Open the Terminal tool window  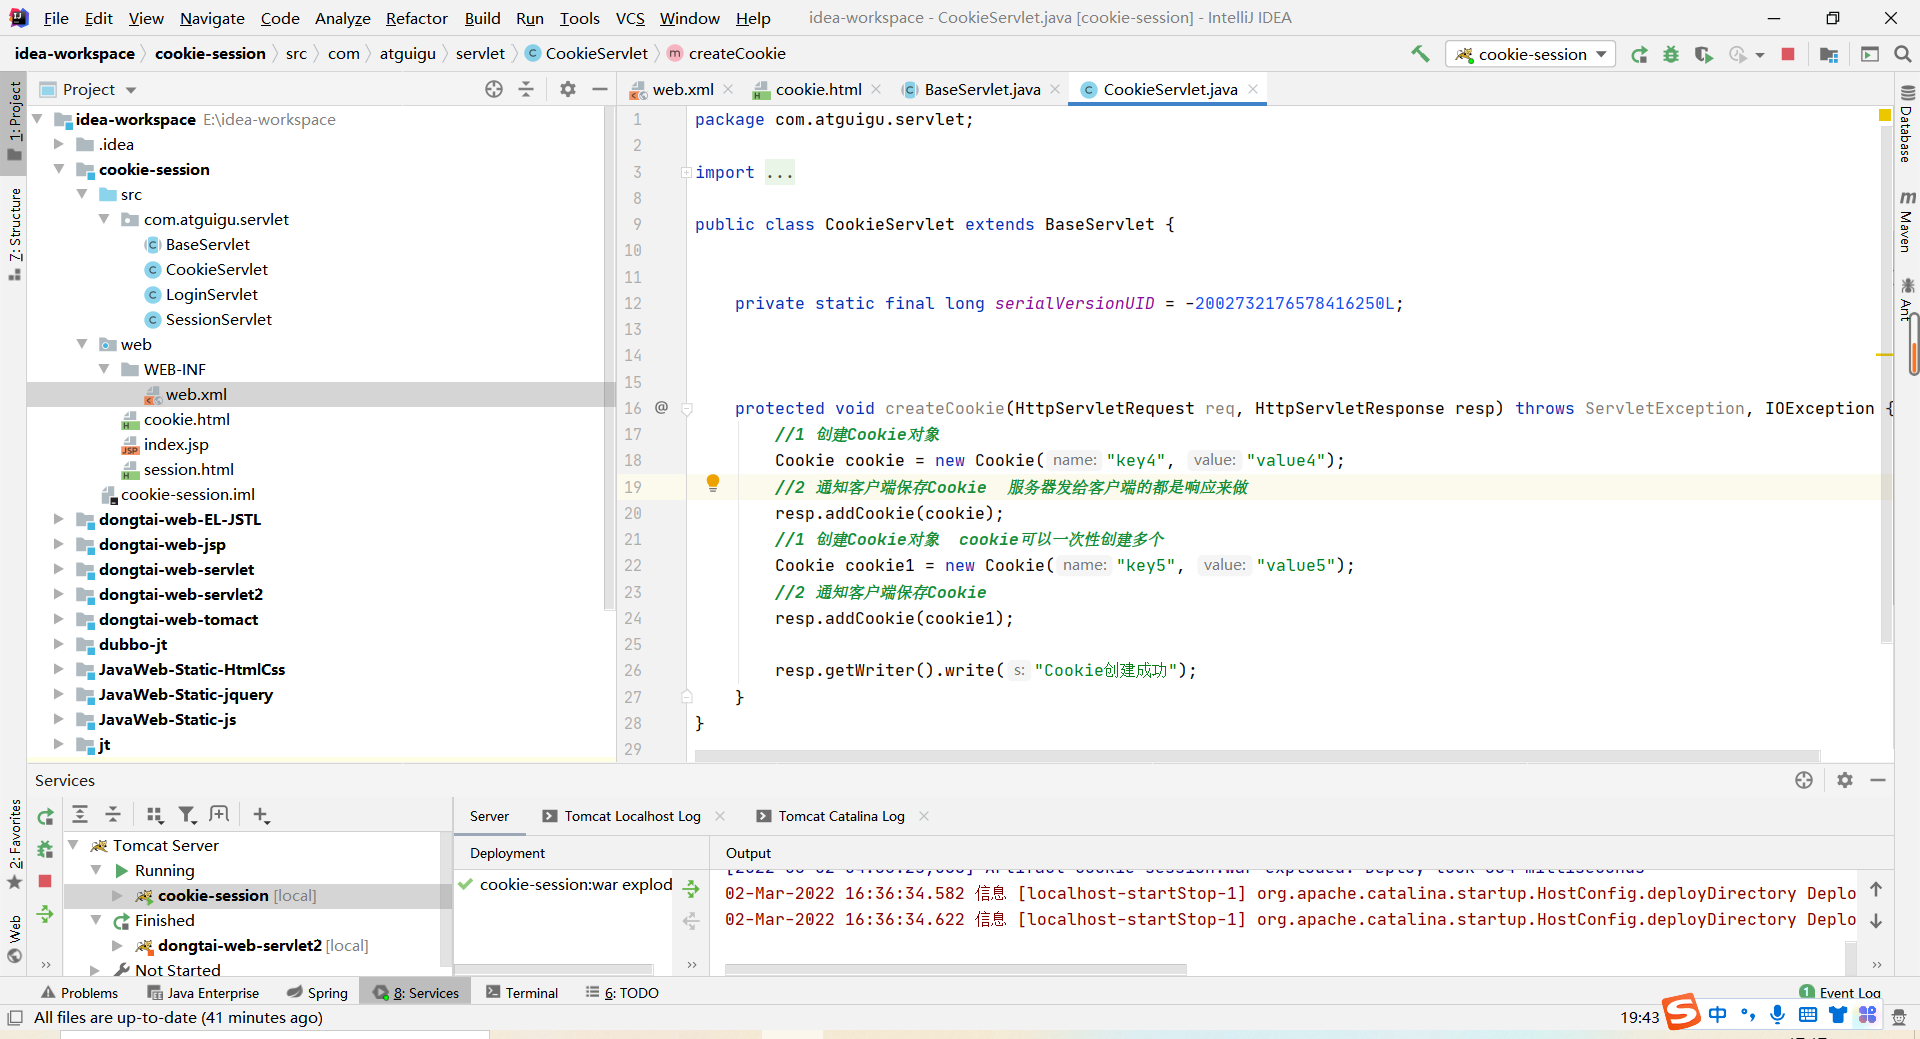pyautogui.click(x=522, y=992)
